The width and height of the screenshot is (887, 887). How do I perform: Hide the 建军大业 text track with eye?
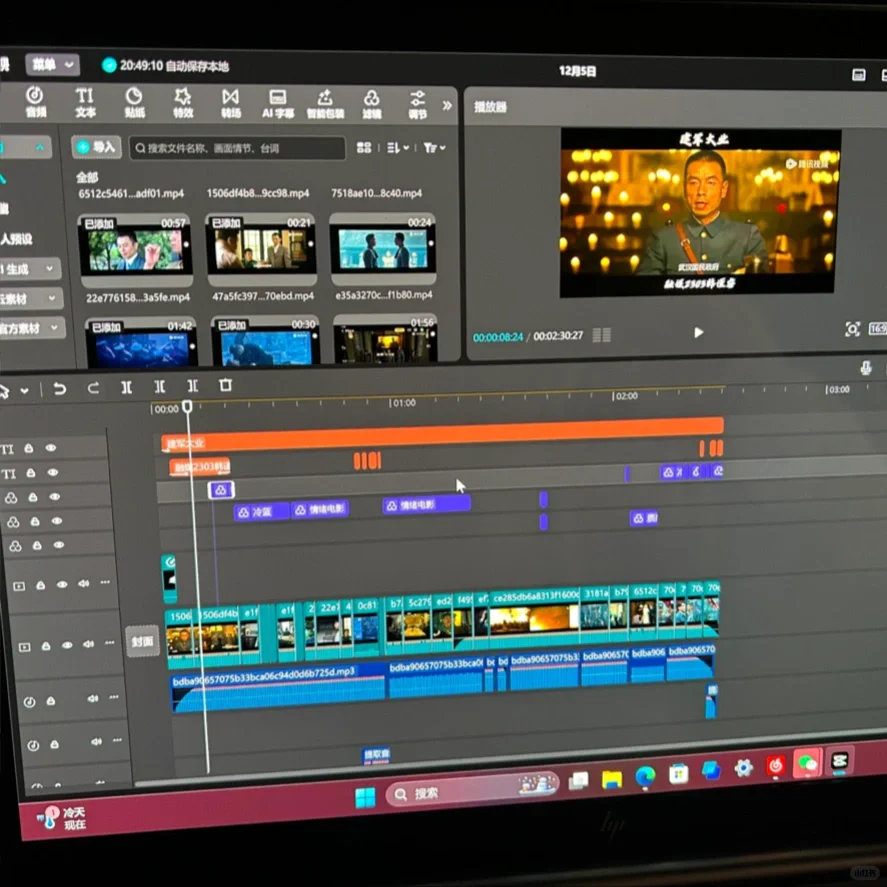(51, 447)
